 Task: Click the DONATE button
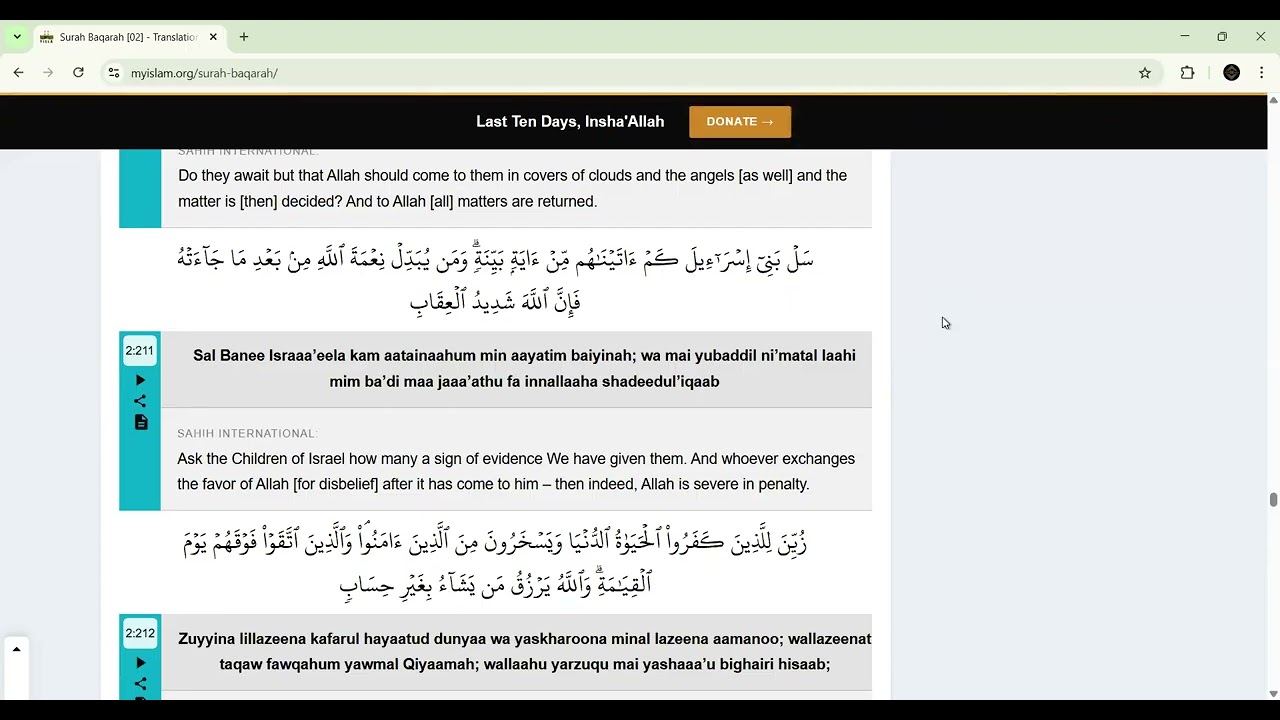740,122
